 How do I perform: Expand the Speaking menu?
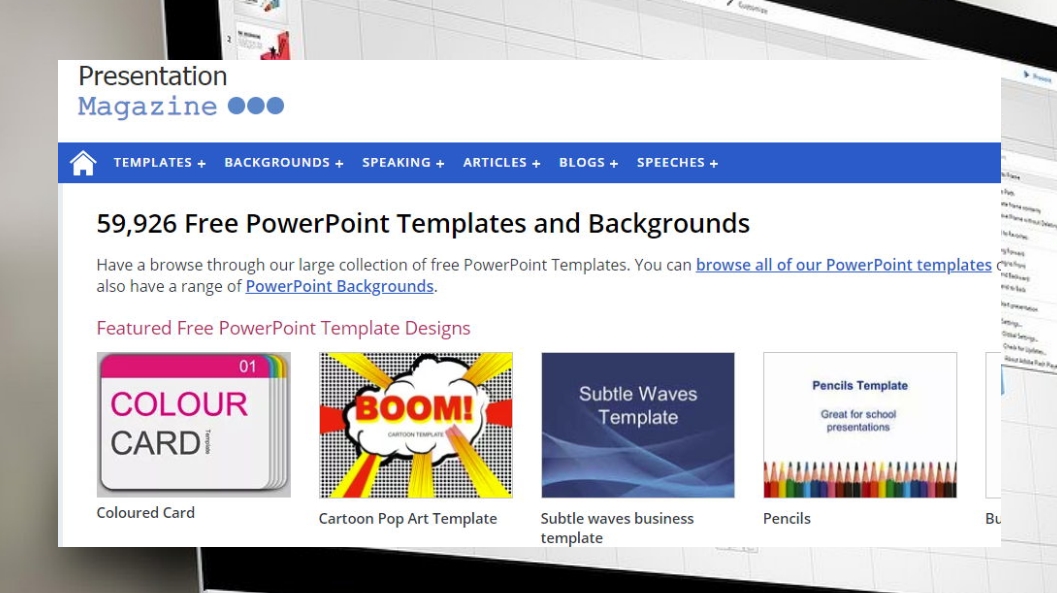click(403, 162)
